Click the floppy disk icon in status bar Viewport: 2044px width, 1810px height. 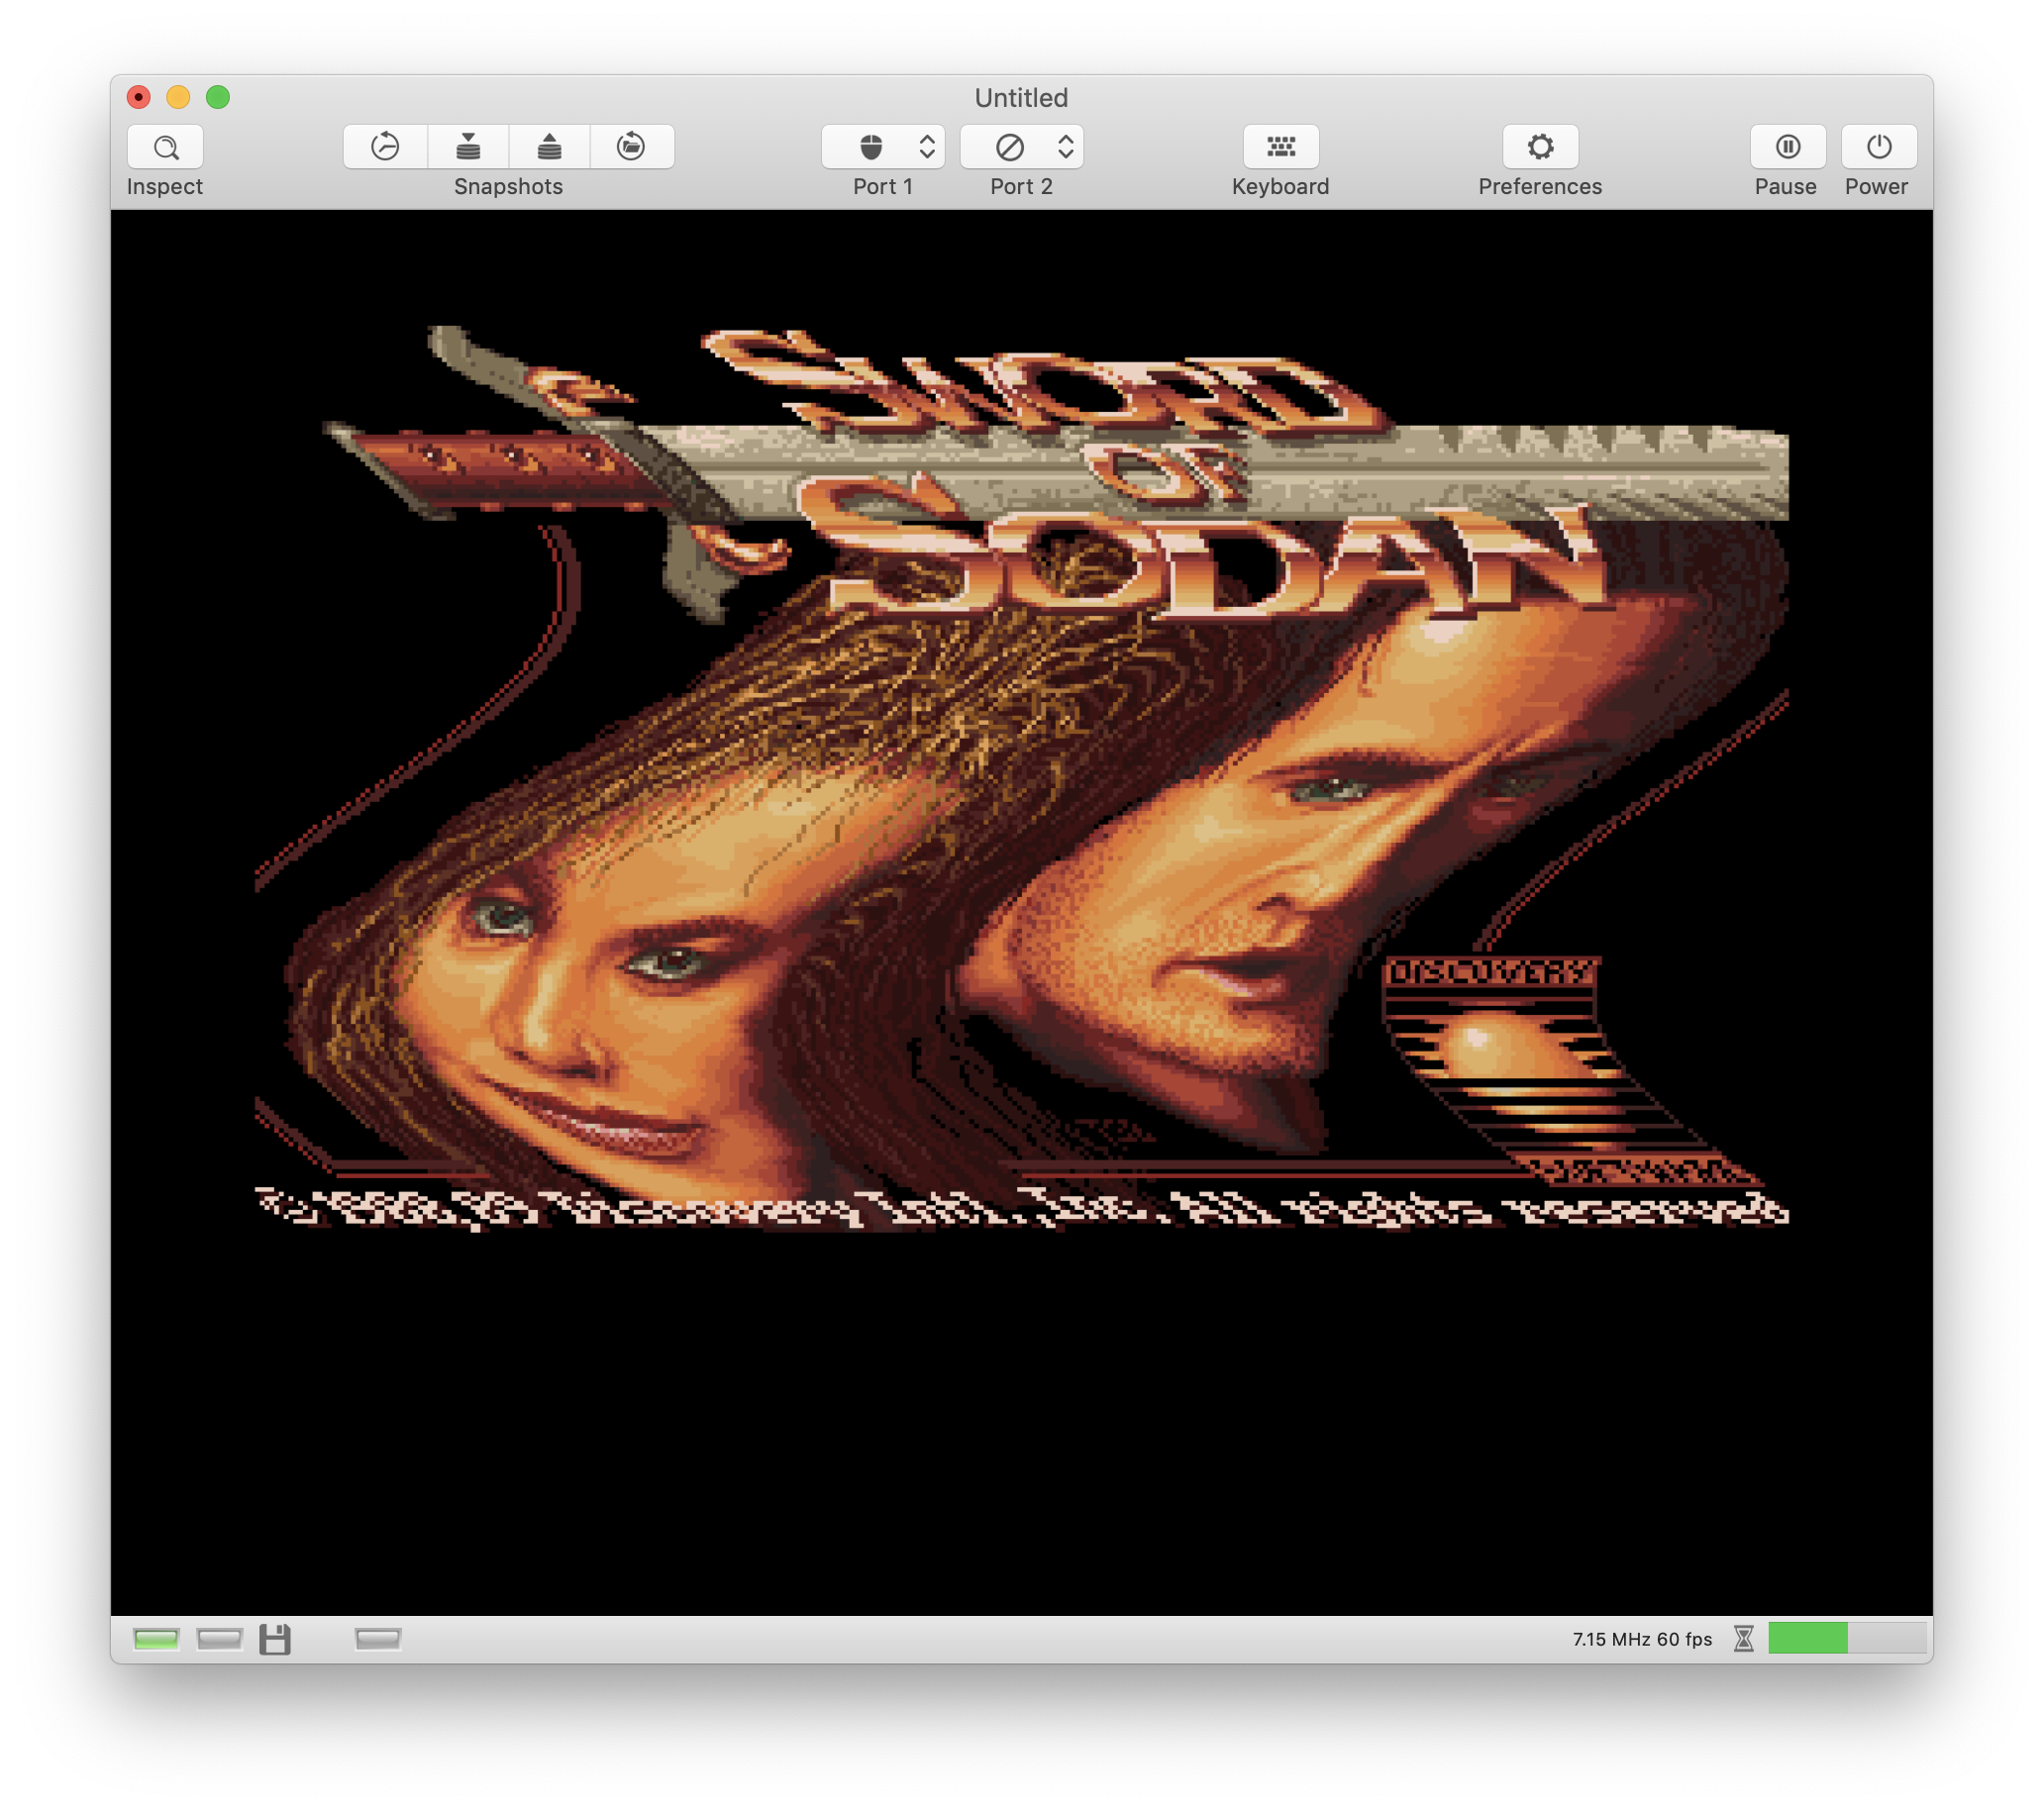pos(275,1639)
